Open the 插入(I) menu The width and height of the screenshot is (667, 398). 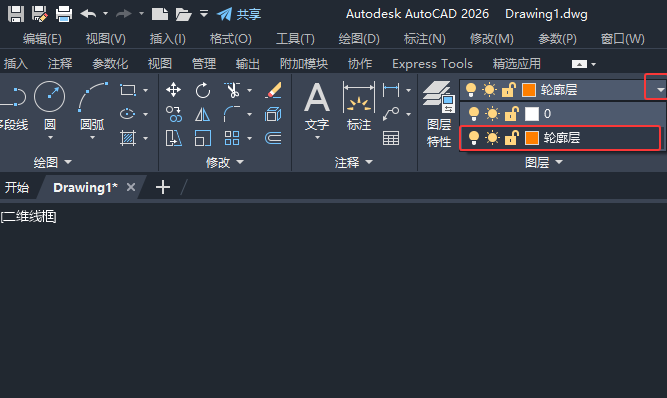[x=168, y=39]
